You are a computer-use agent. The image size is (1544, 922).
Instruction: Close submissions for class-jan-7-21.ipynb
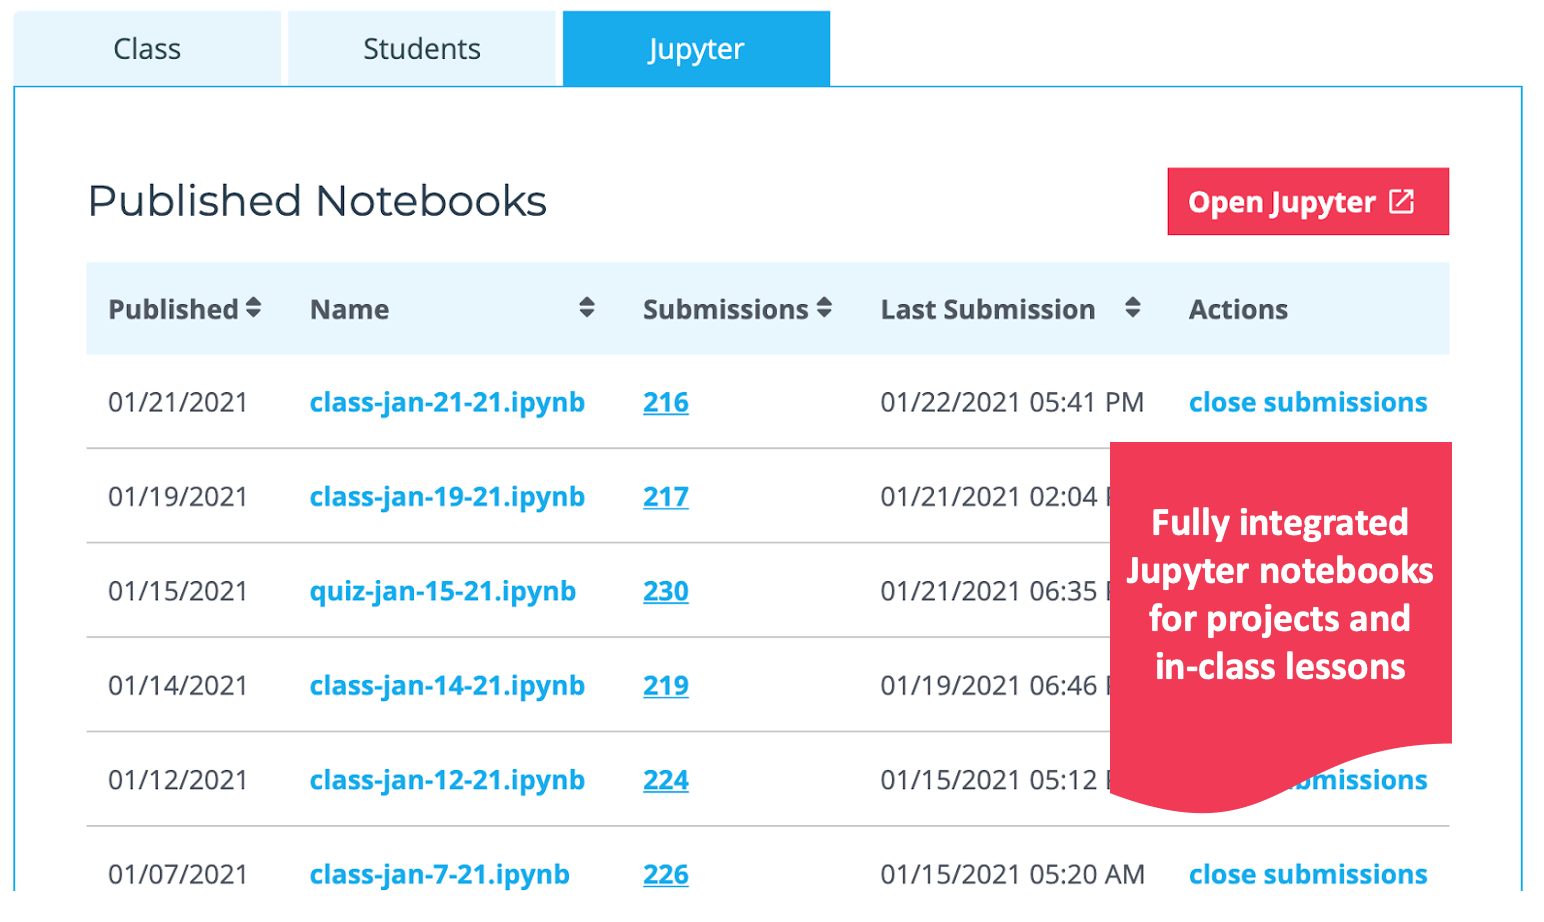(1308, 874)
